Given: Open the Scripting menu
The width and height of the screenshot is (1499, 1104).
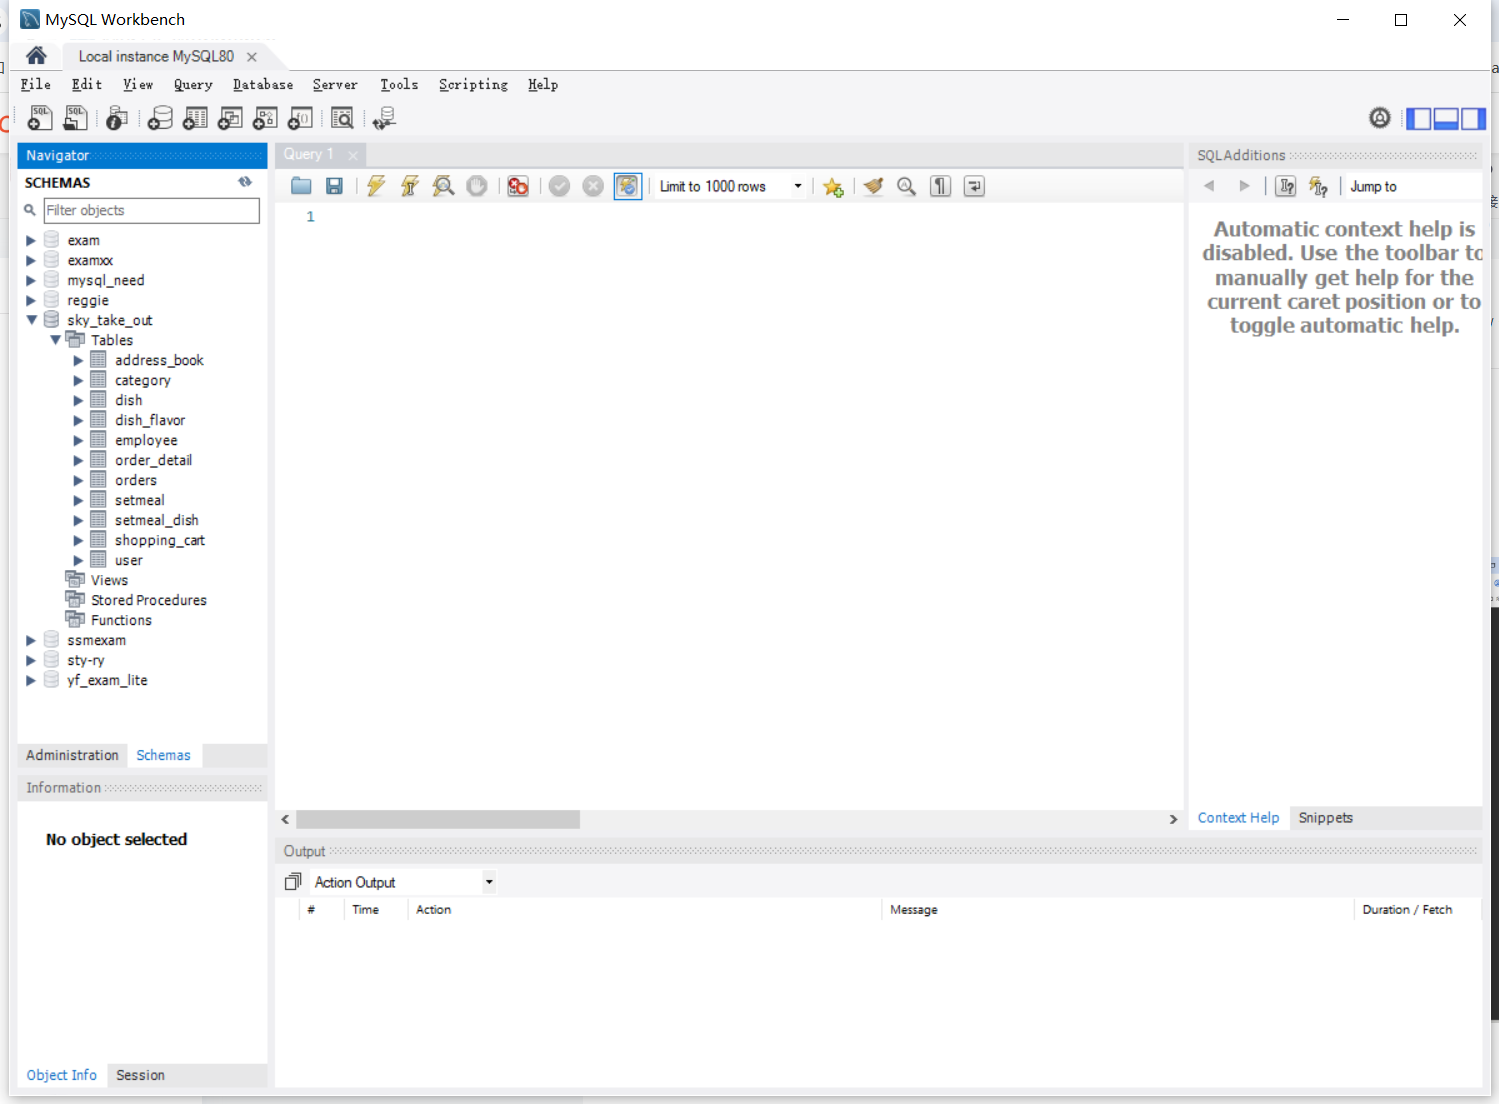Looking at the screenshot, I should pos(473,85).
